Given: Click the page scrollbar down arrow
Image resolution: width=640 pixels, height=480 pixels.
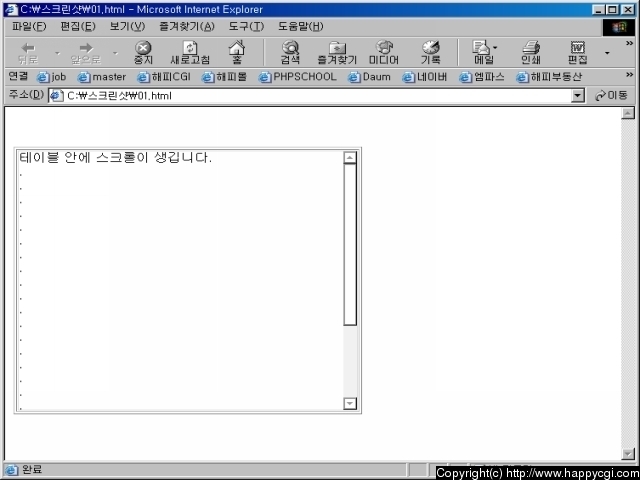Looking at the screenshot, I should tap(628, 453).
